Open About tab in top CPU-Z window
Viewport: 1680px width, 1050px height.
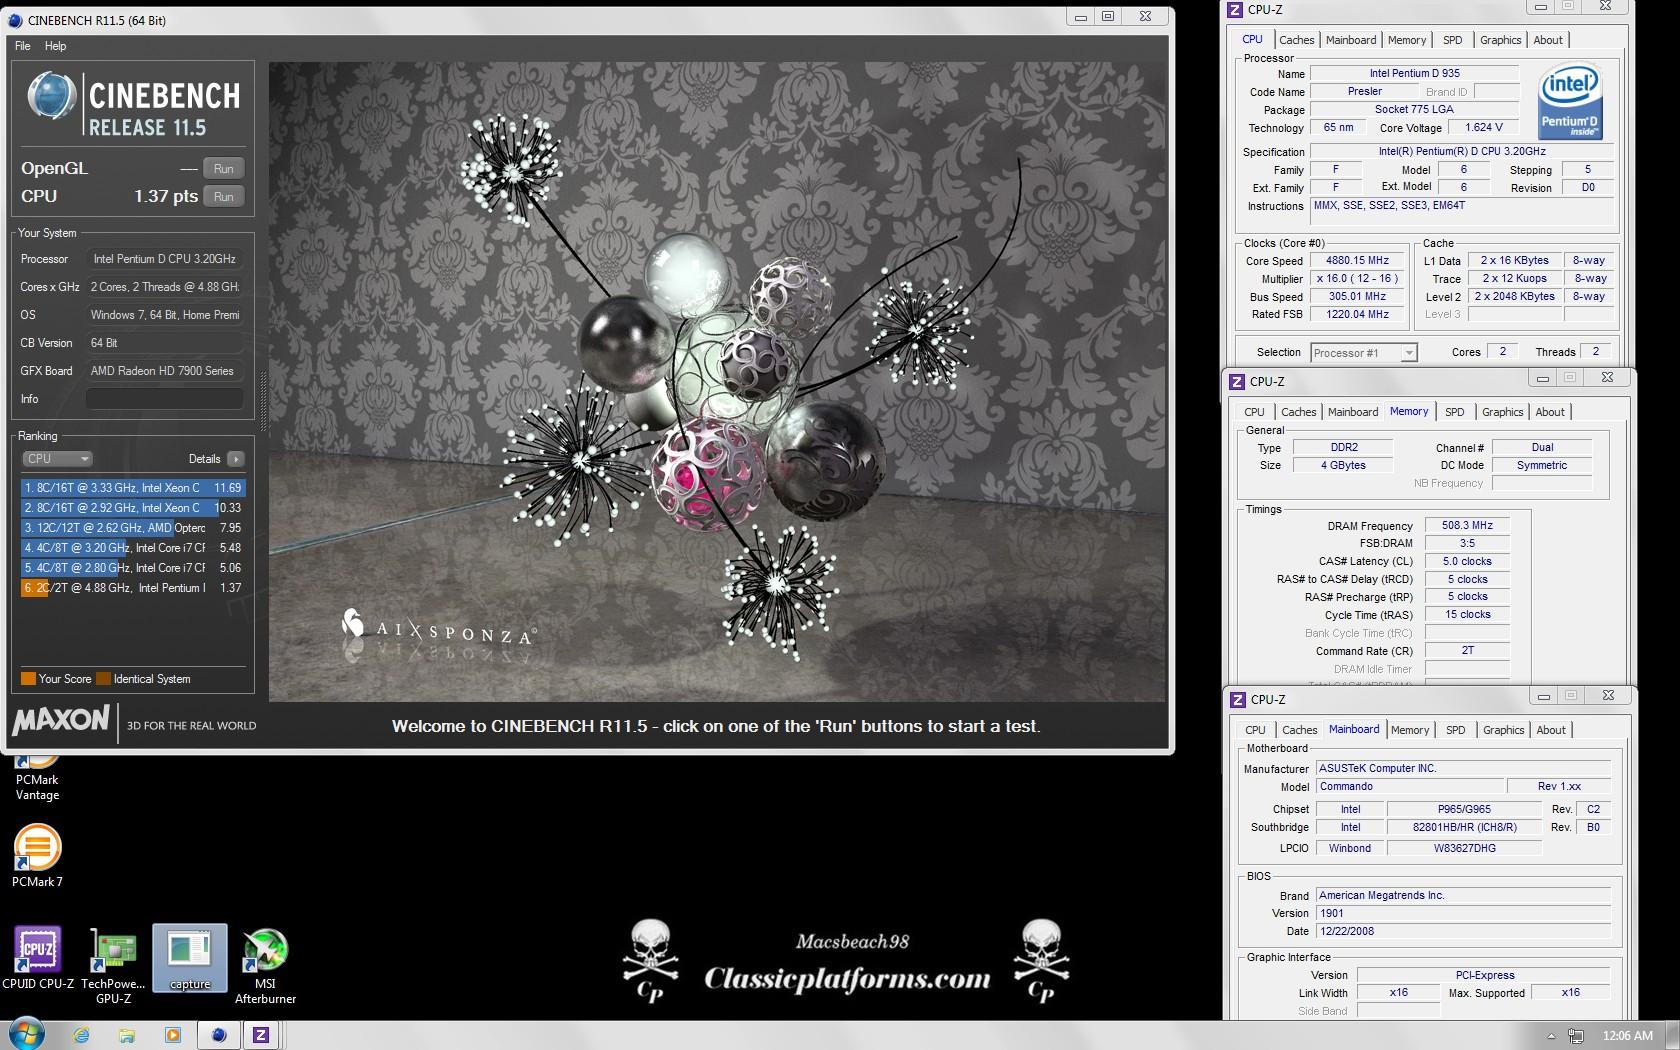pyautogui.click(x=1548, y=40)
